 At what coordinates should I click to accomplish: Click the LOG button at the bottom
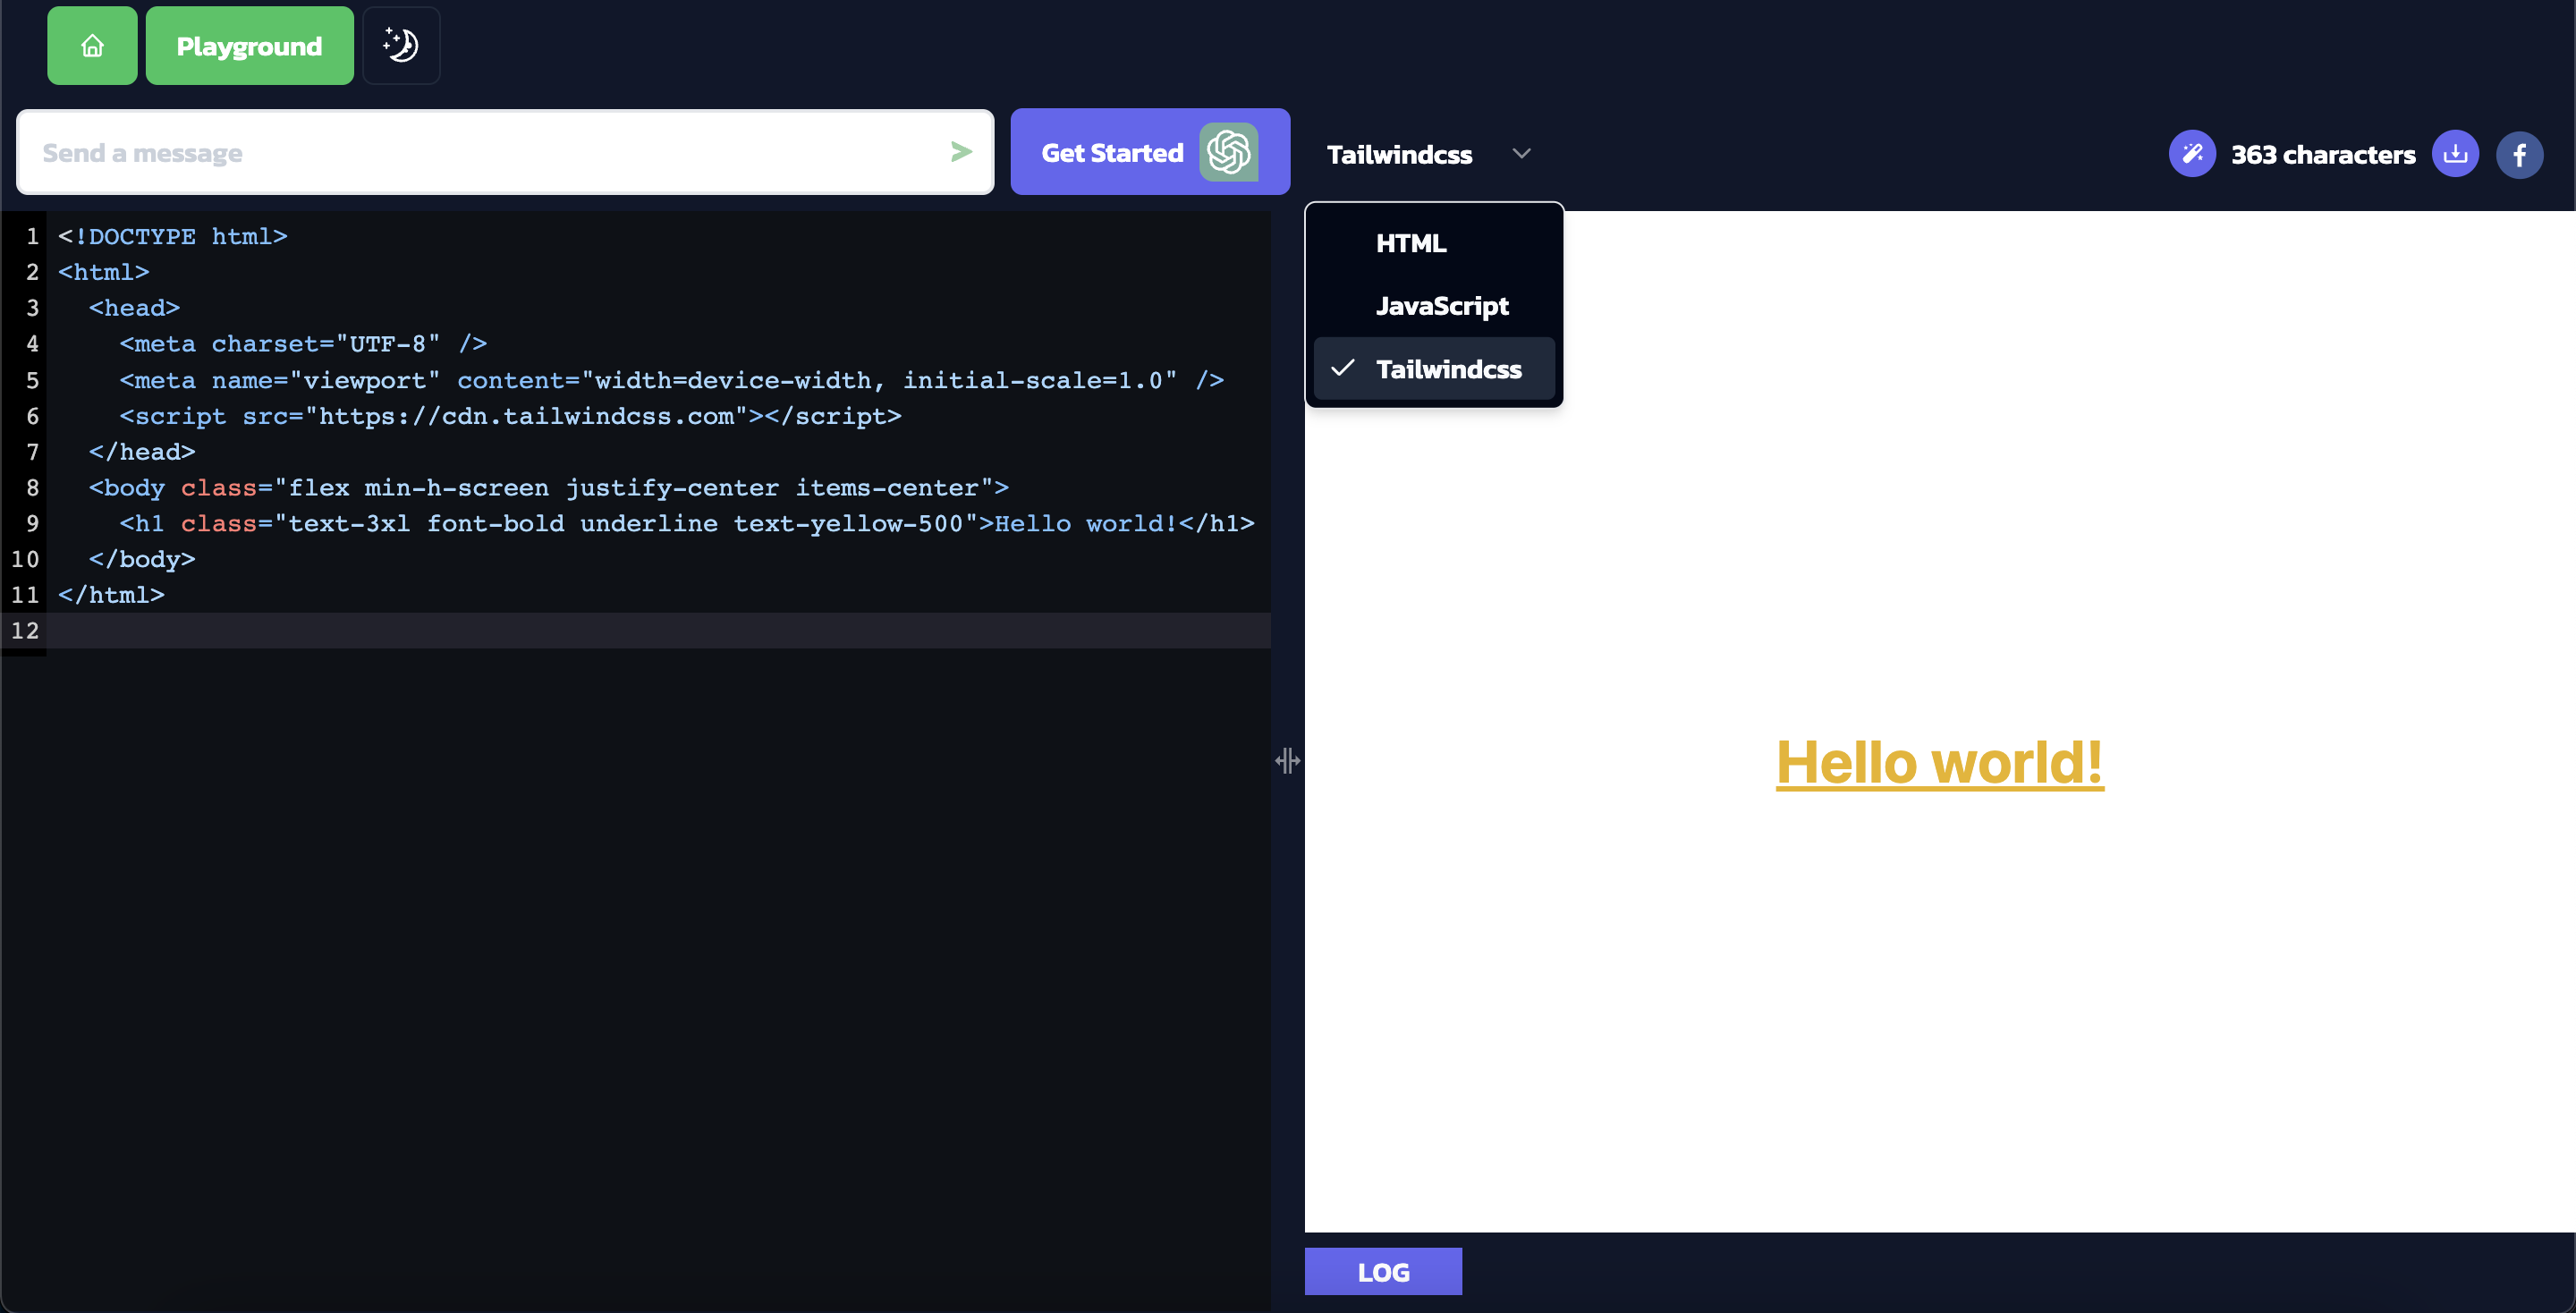(x=1383, y=1273)
